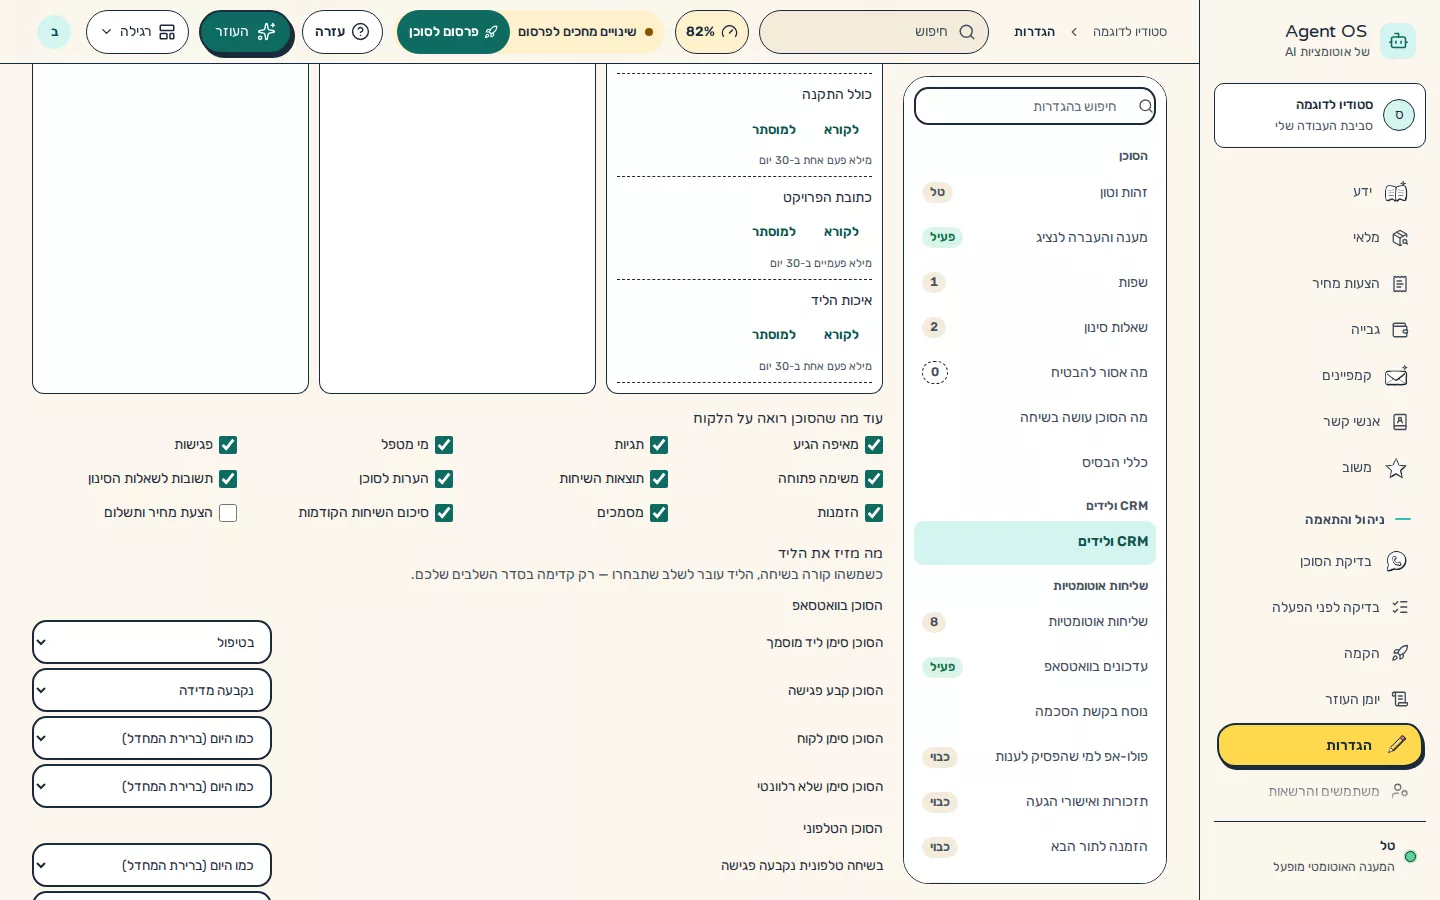1440x900 pixels.
Task: Open the רגילה view mode dropdown
Action: click(137, 32)
